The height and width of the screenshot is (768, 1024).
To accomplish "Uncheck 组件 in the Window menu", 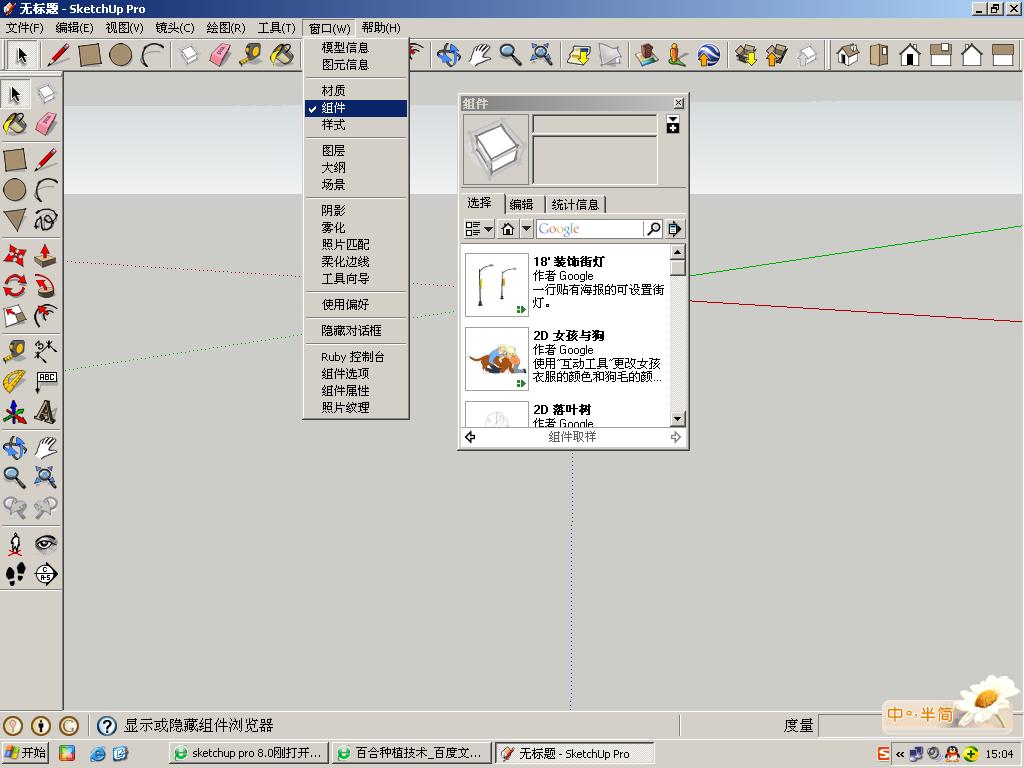I will 356,108.
